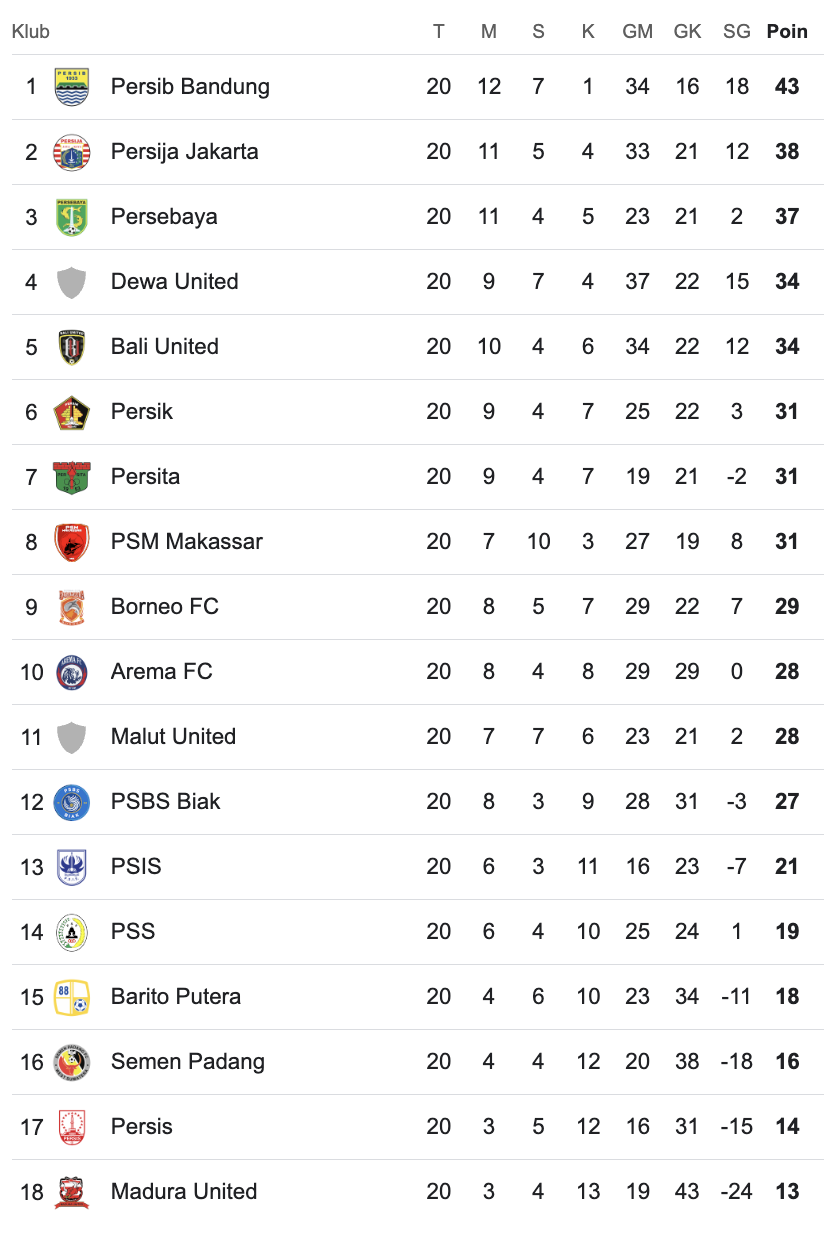Viewport: 824px width, 1234px height.
Task: Click the Bali United crest icon
Action: click(72, 347)
